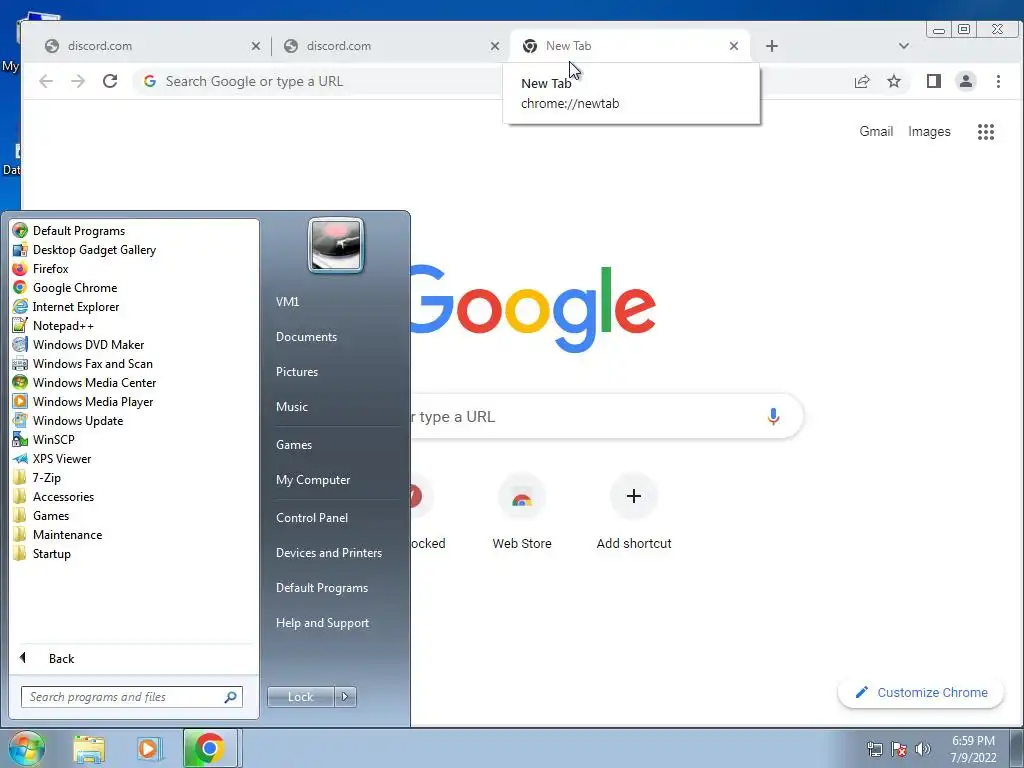This screenshot has width=1024, height=768.
Task: Open the Web Store shortcut
Action: coord(522,513)
